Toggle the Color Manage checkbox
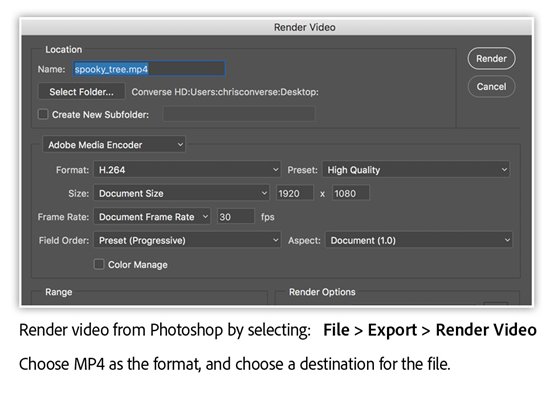Viewport: 554px width, 400px height. pyautogui.click(x=99, y=264)
